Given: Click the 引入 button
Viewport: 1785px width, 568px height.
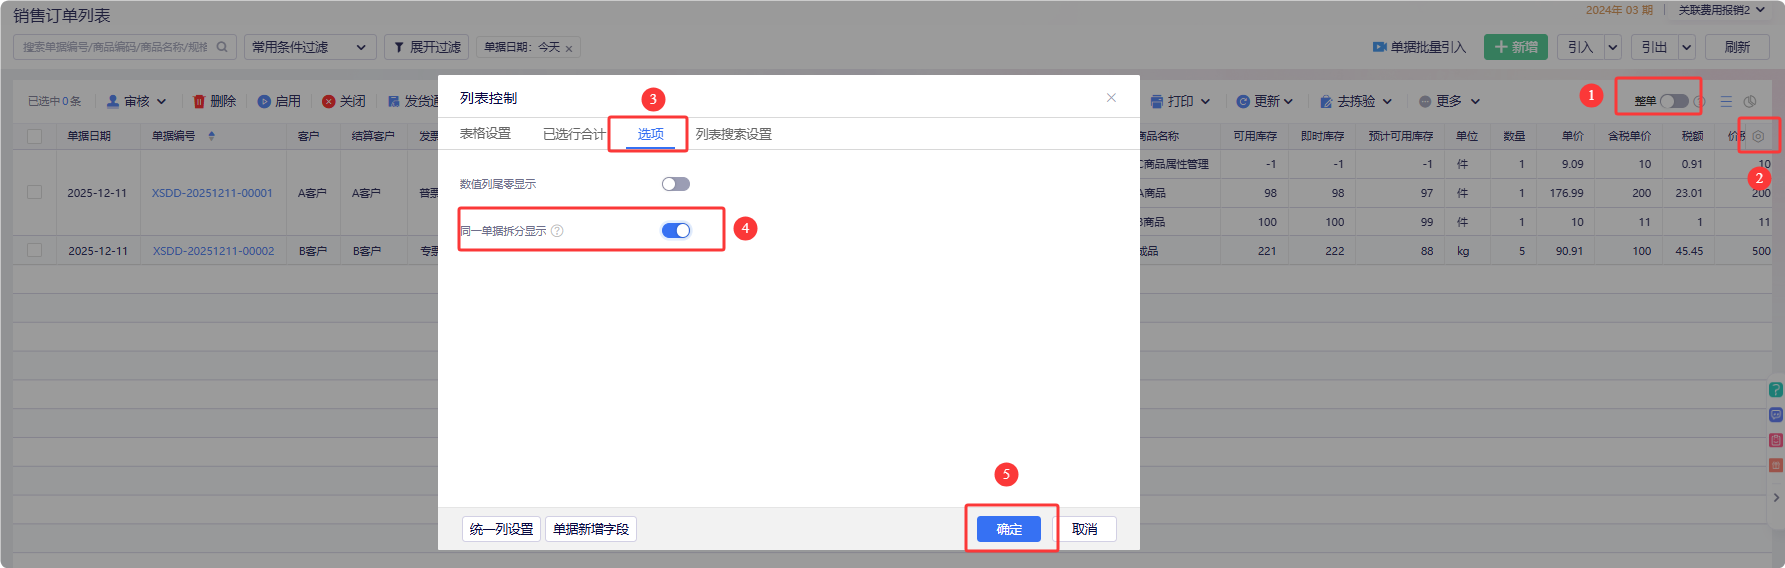Looking at the screenshot, I should point(1580,47).
